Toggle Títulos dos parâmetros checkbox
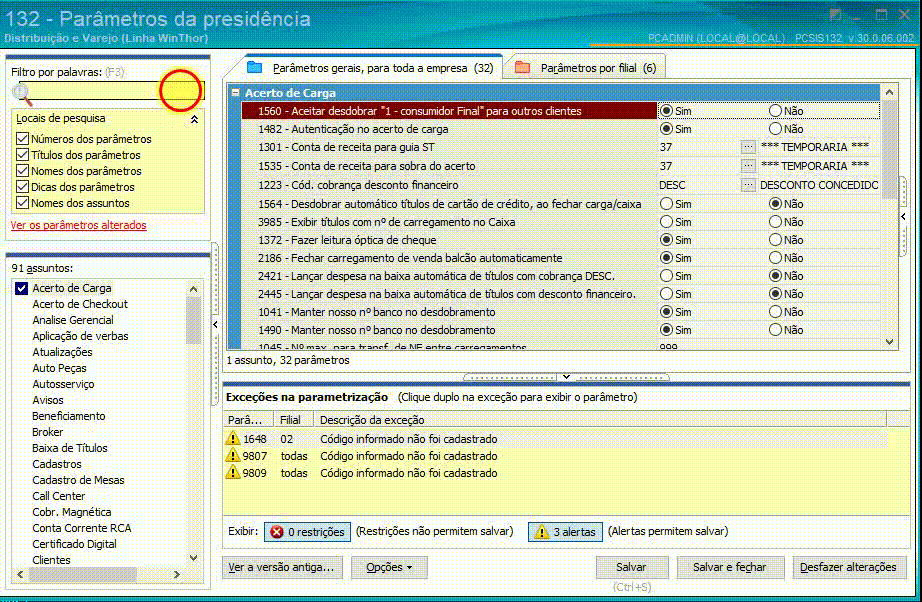The height and width of the screenshot is (602, 922). coord(22,155)
